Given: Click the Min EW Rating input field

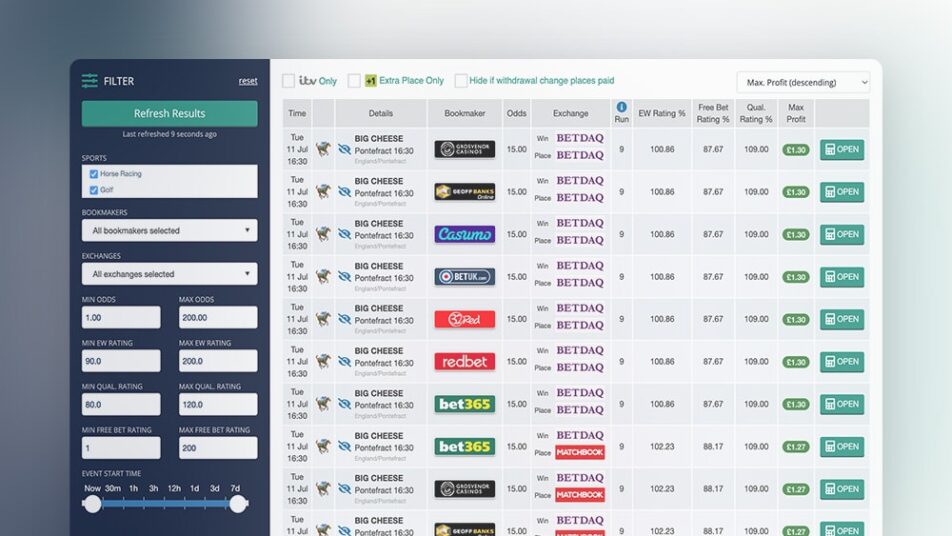Looking at the screenshot, I should pos(121,361).
